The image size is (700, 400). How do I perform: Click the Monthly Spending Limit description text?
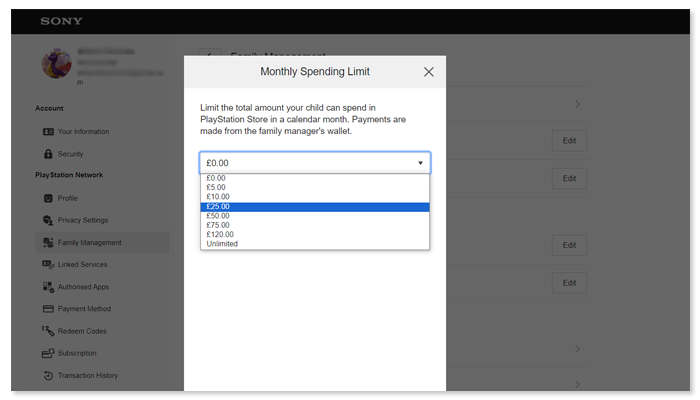coord(303,119)
